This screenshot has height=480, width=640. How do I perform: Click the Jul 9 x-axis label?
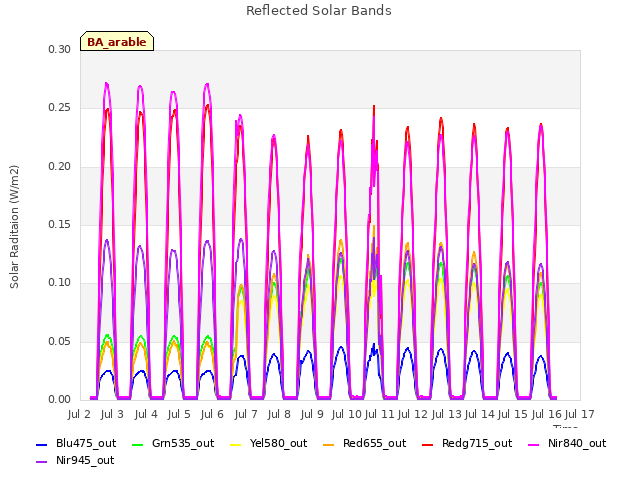[x=312, y=415]
